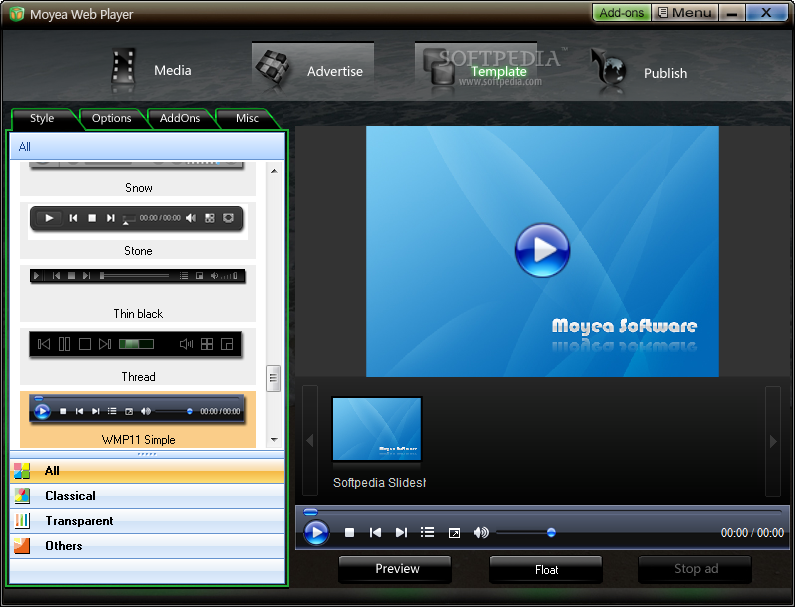Toggle fullscreen in the bottom player bar

pyautogui.click(x=454, y=533)
